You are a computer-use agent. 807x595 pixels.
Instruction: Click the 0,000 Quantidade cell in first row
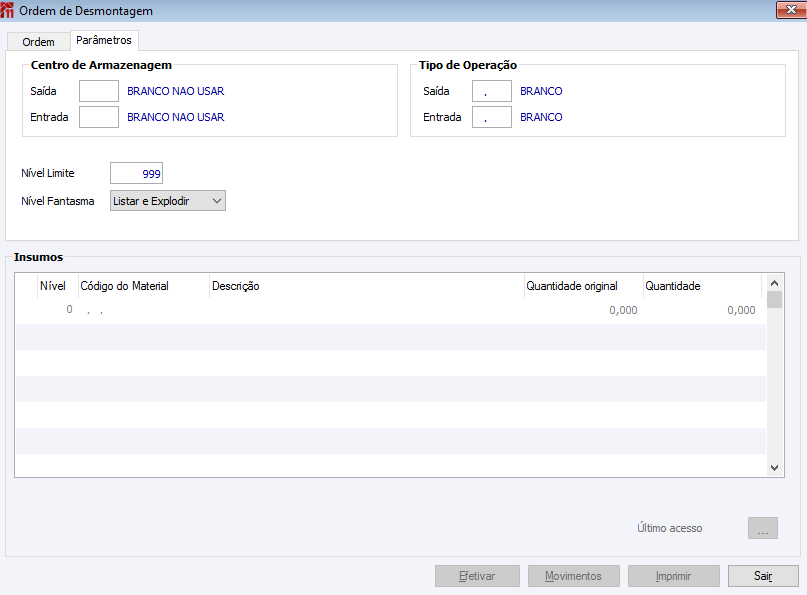[x=703, y=310]
